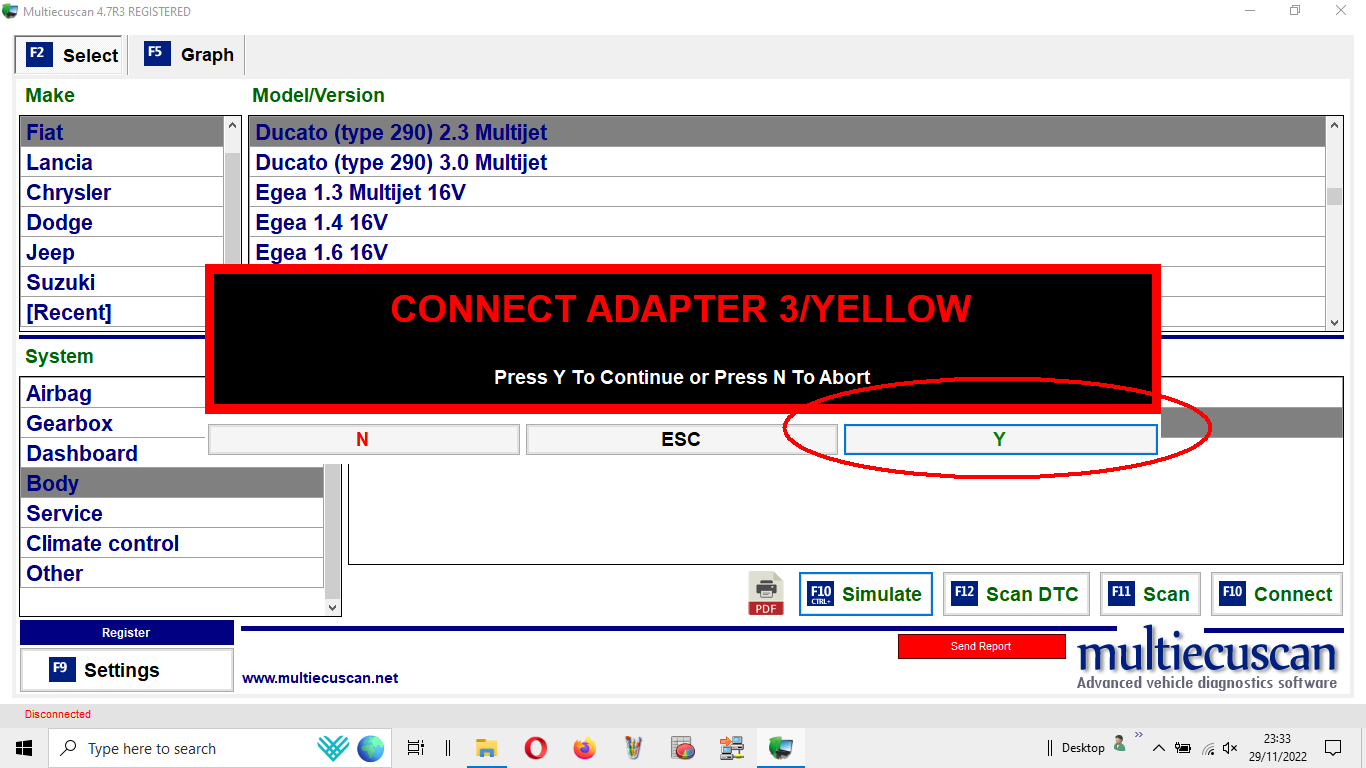Open the Windows Start menu
The image size is (1366, 768).
24,748
